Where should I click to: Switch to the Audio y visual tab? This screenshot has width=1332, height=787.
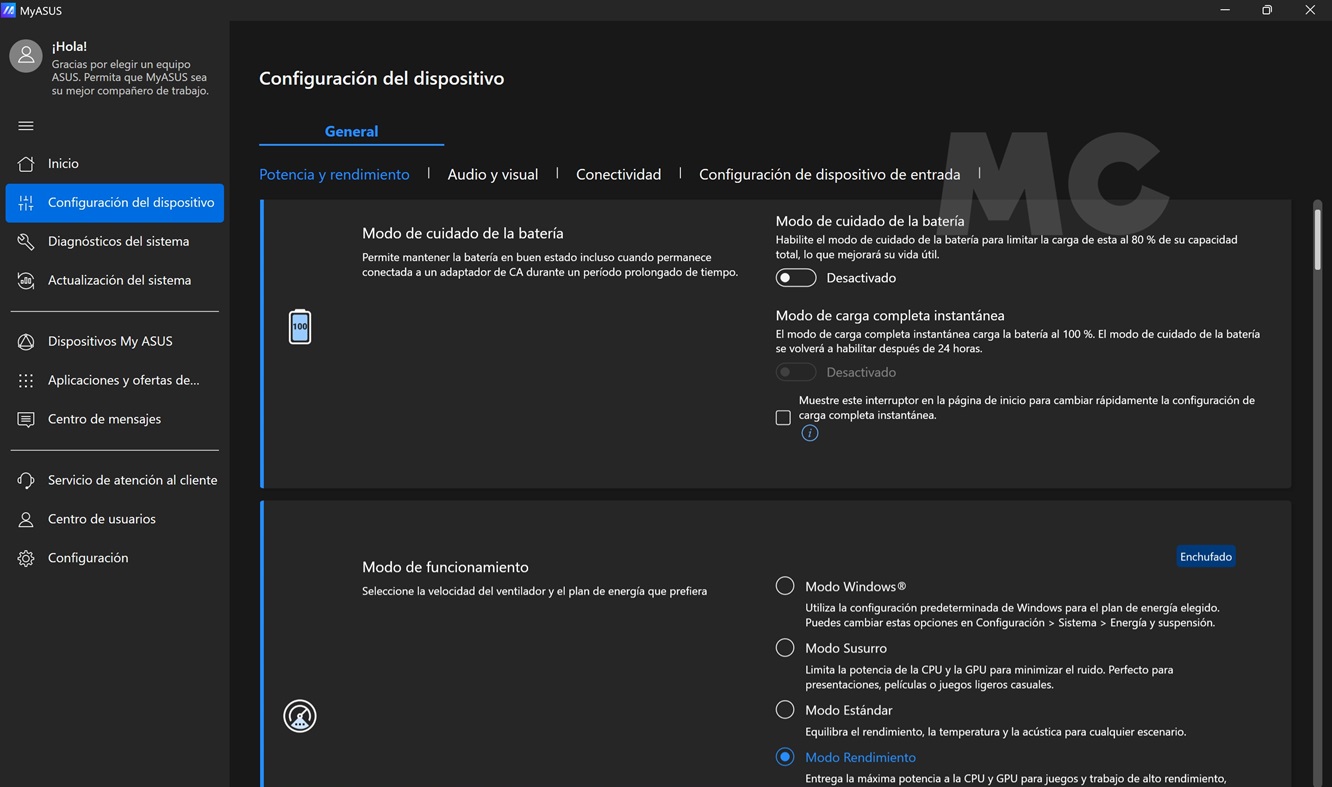(x=492, y=174)
